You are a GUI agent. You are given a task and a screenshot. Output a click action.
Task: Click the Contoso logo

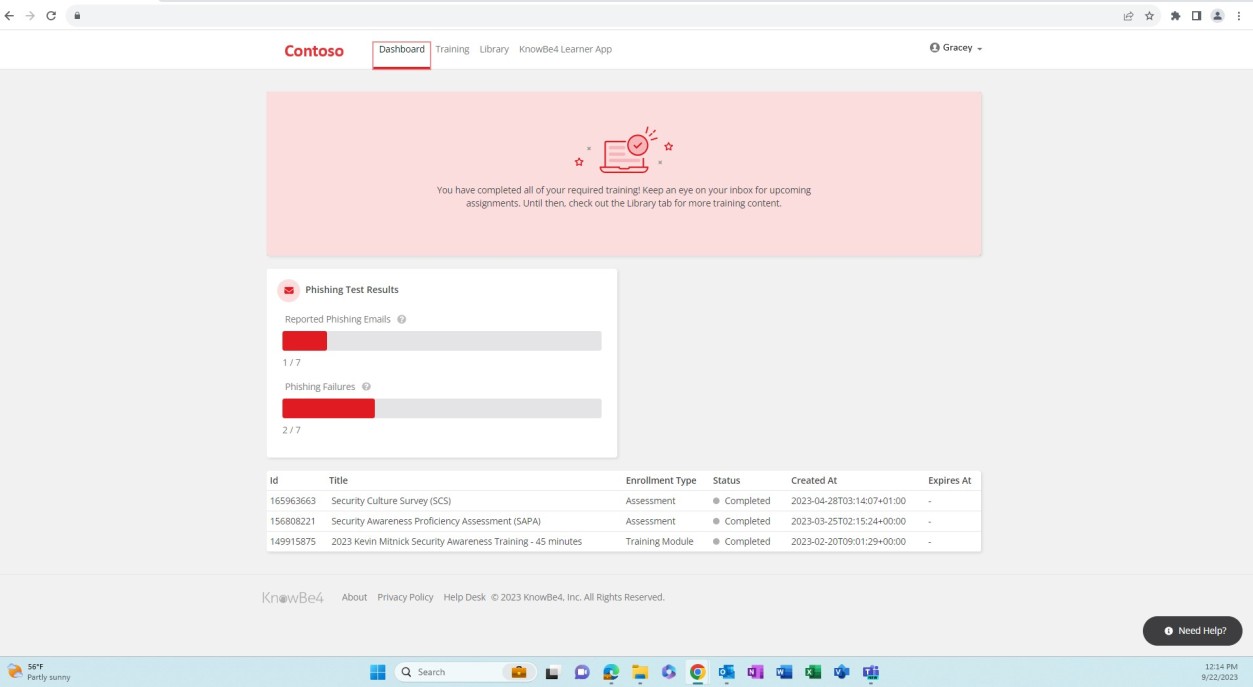(x=313, y=50)
